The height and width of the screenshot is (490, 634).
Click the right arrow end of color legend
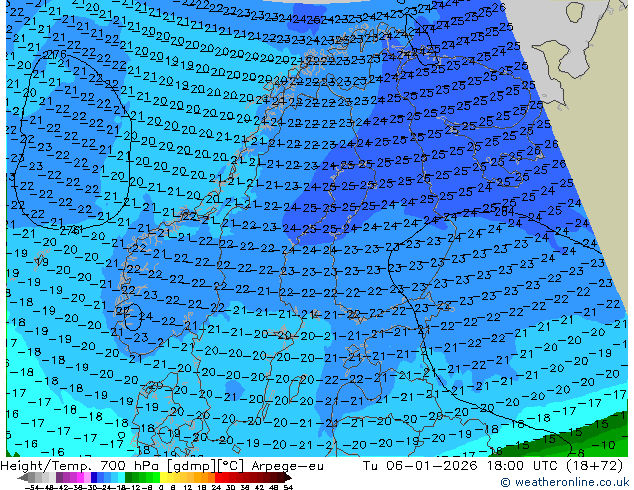tap(288, 478)
